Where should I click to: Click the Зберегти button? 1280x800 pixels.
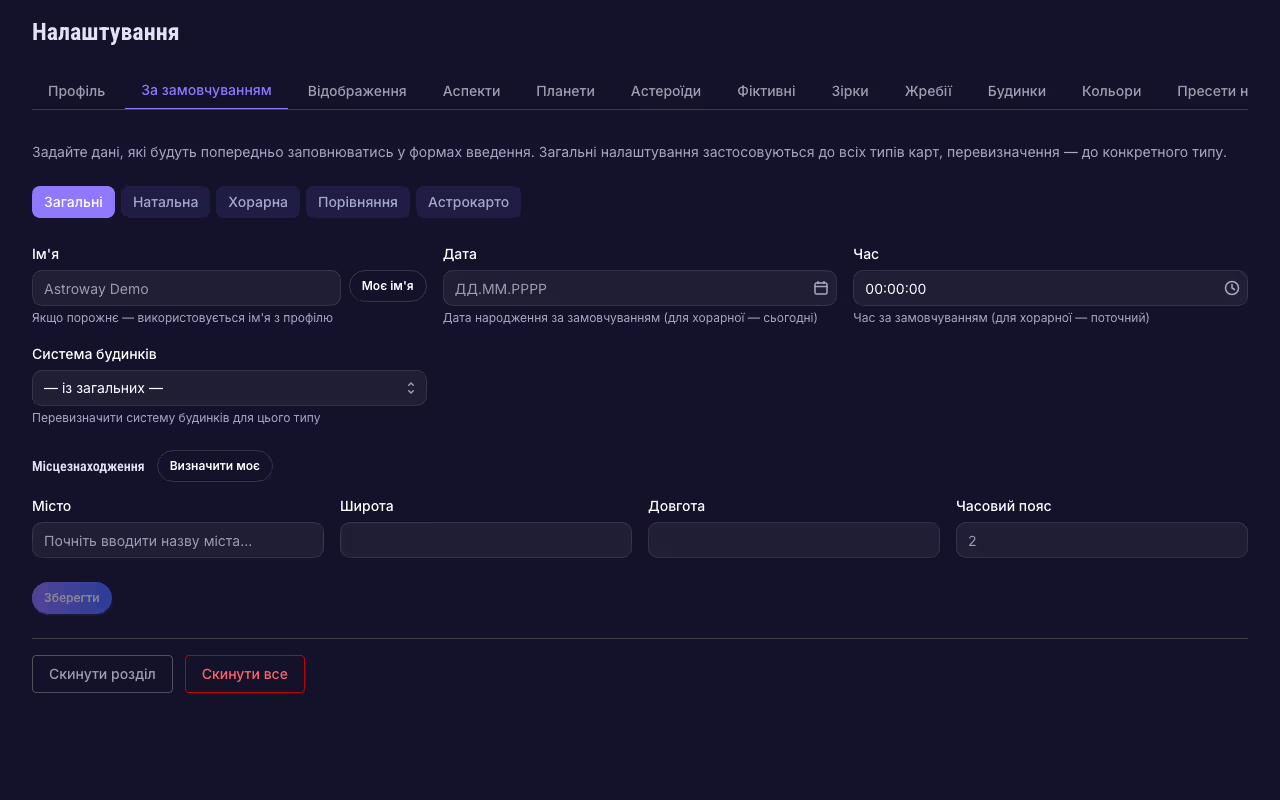tap(72, 598)
